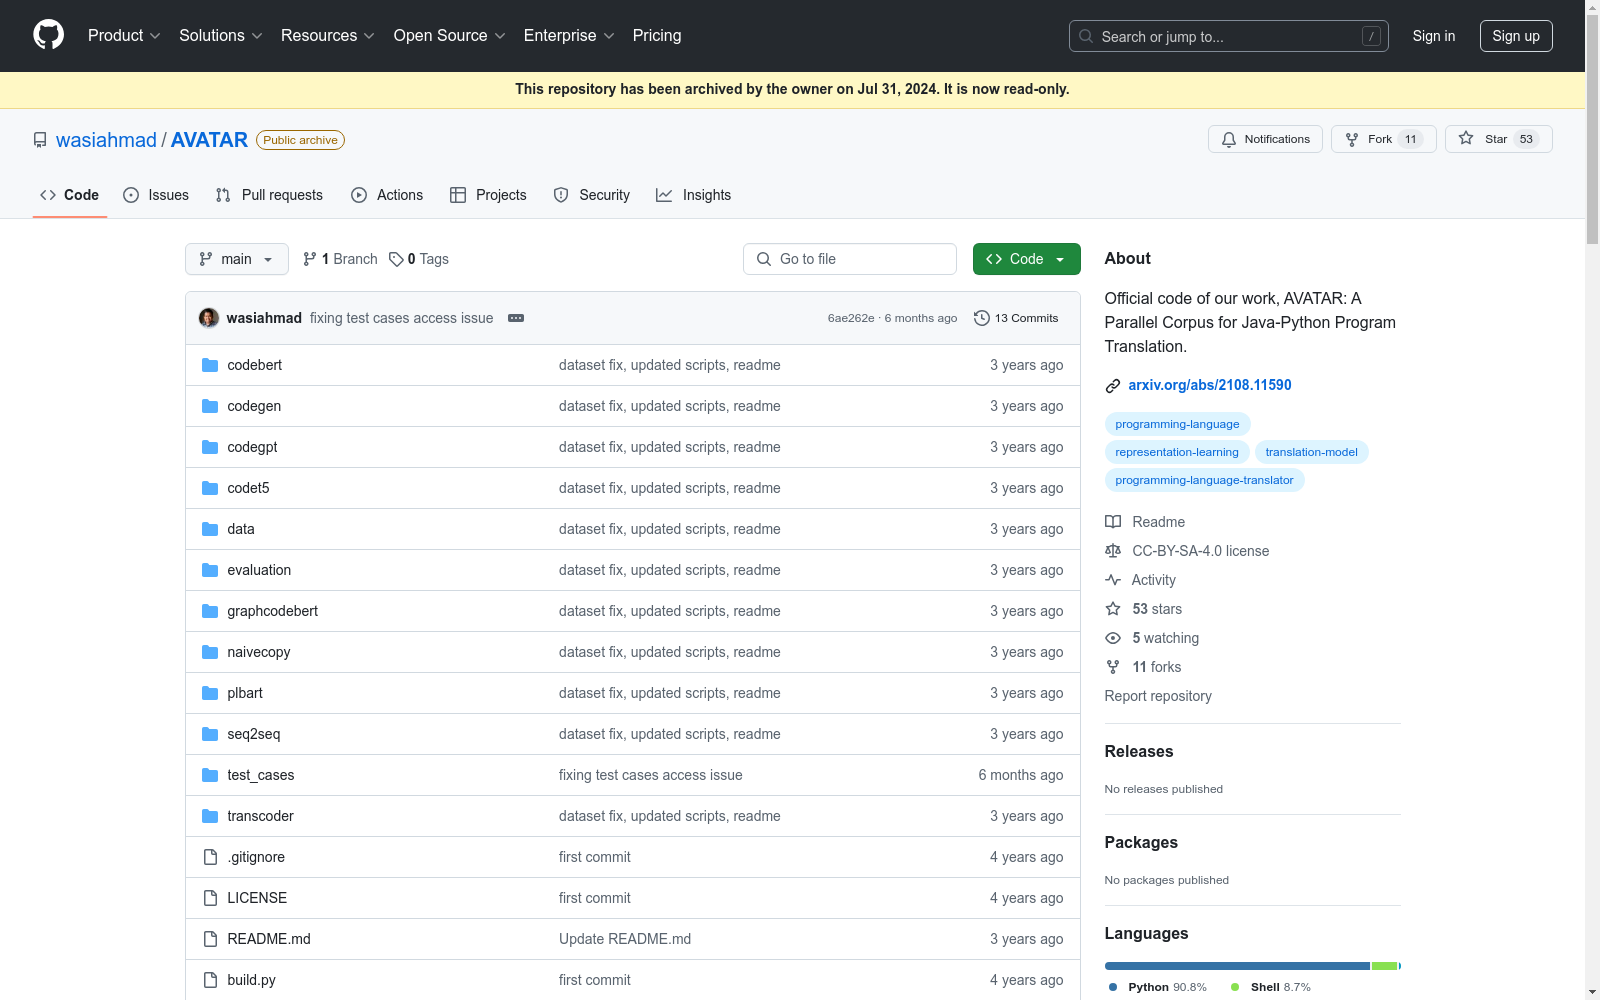Open the Pricing link in header
1600x1000 pixels.
tap(657, 35)
